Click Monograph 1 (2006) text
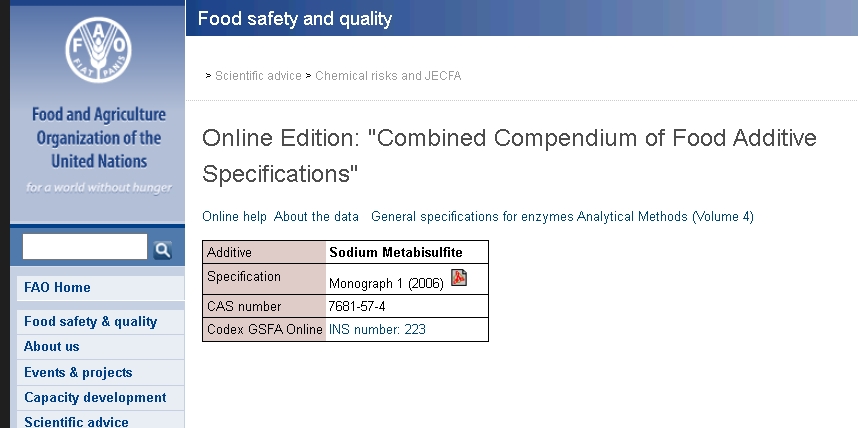The width and height of the screenshot is (858, 428). click(x=386, y=284)
